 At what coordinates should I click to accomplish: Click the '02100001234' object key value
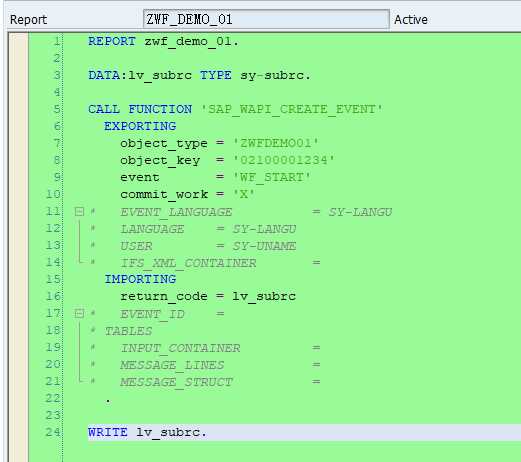pyautogui.click(x=283, y=160)
